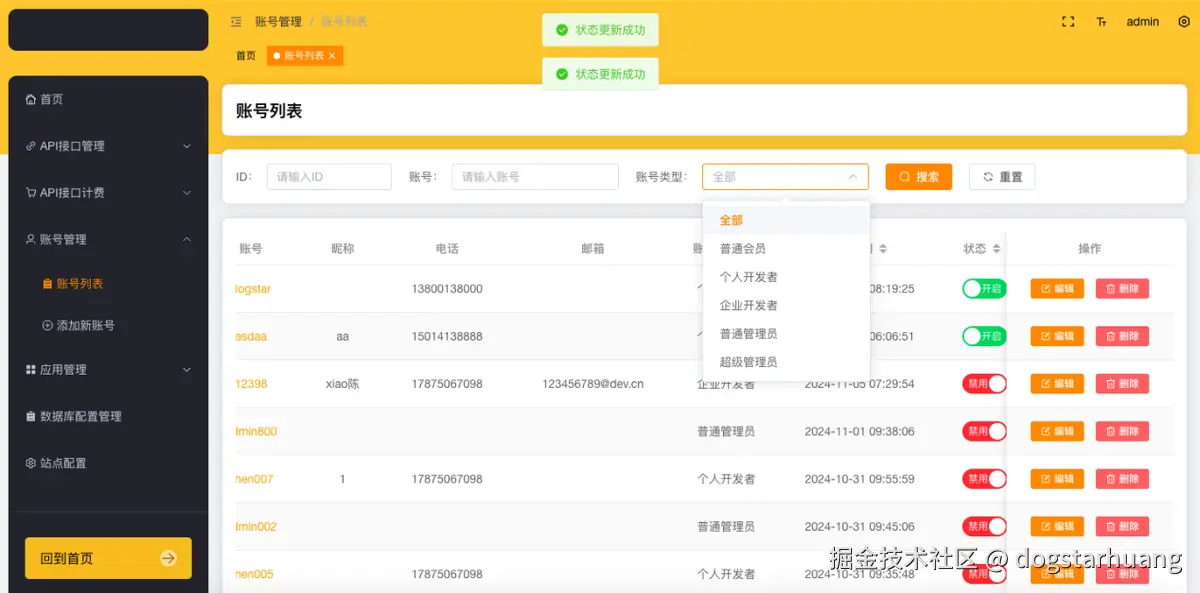Click 编辑 for the xiao陈 row
Image resolution: width=1200 pixels, height=593 pixels.
(1057, 384)
